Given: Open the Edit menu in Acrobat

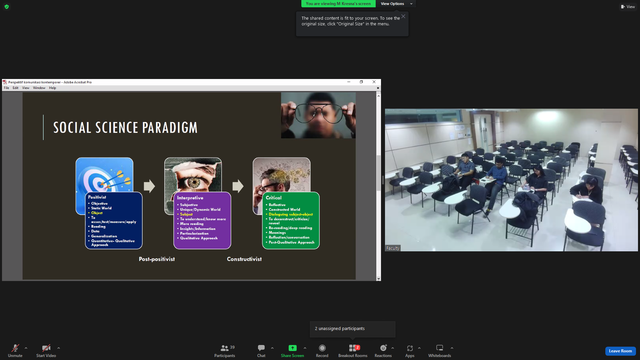Looking at the screenshot, I should (x=16, y=88).
